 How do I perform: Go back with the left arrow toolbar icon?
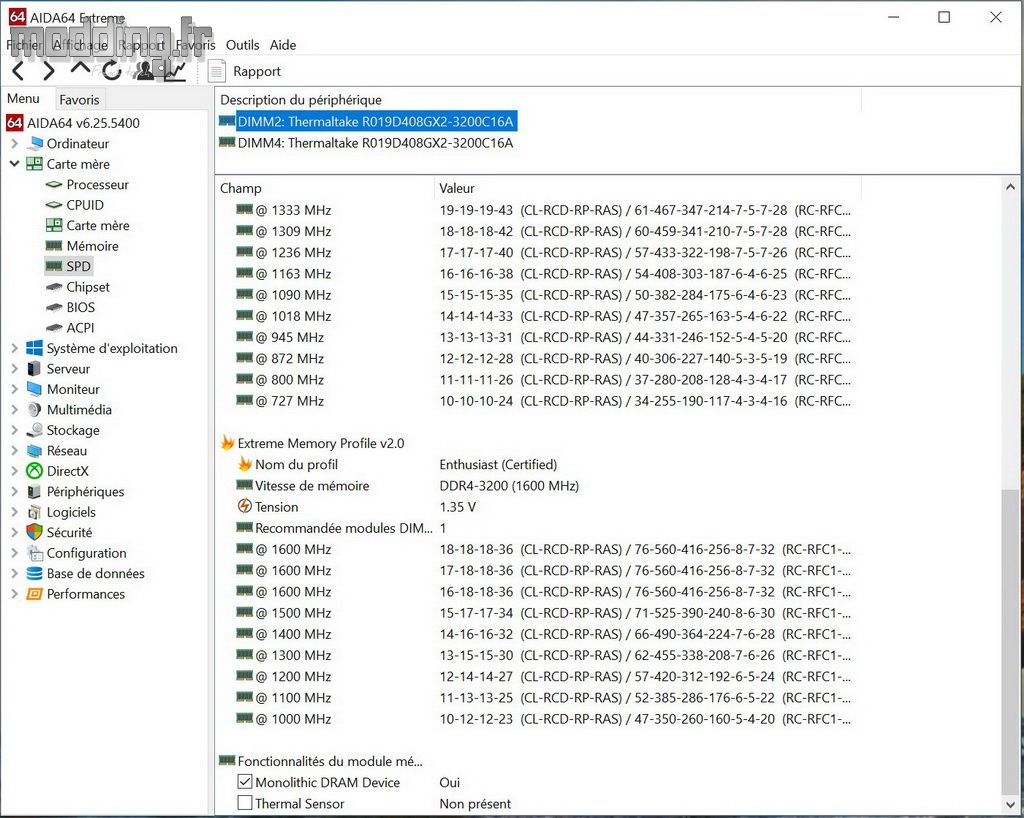coord(18,71)
